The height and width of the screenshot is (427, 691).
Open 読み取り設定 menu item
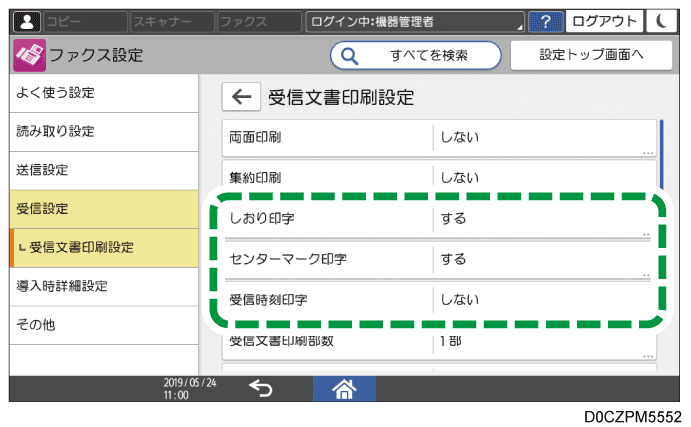pyautogui.click(x=104, y=132)
